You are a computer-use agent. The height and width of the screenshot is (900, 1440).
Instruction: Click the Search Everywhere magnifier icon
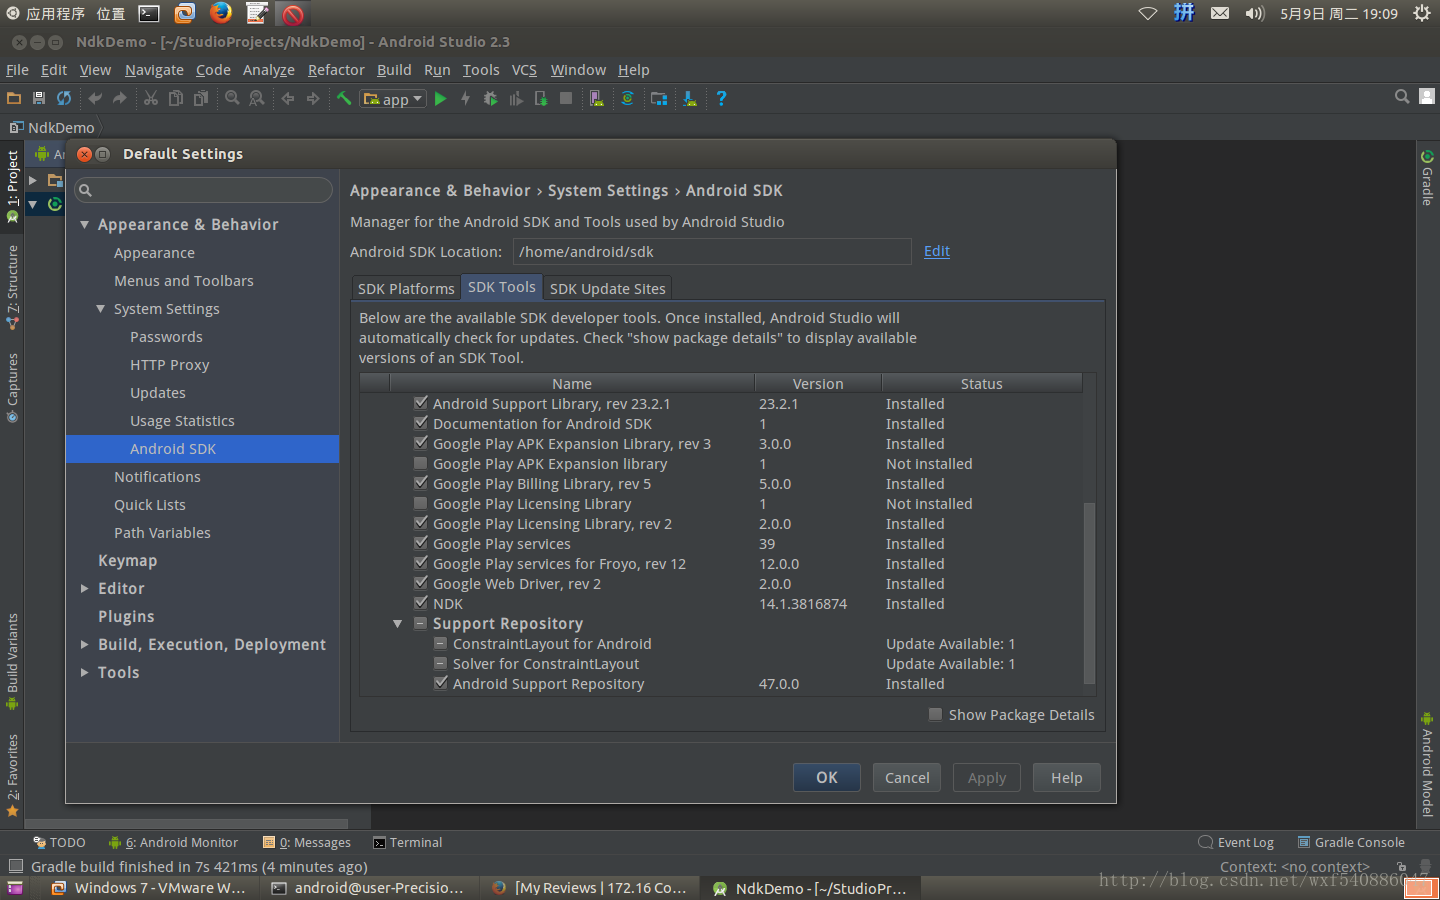click(1402, 97)
